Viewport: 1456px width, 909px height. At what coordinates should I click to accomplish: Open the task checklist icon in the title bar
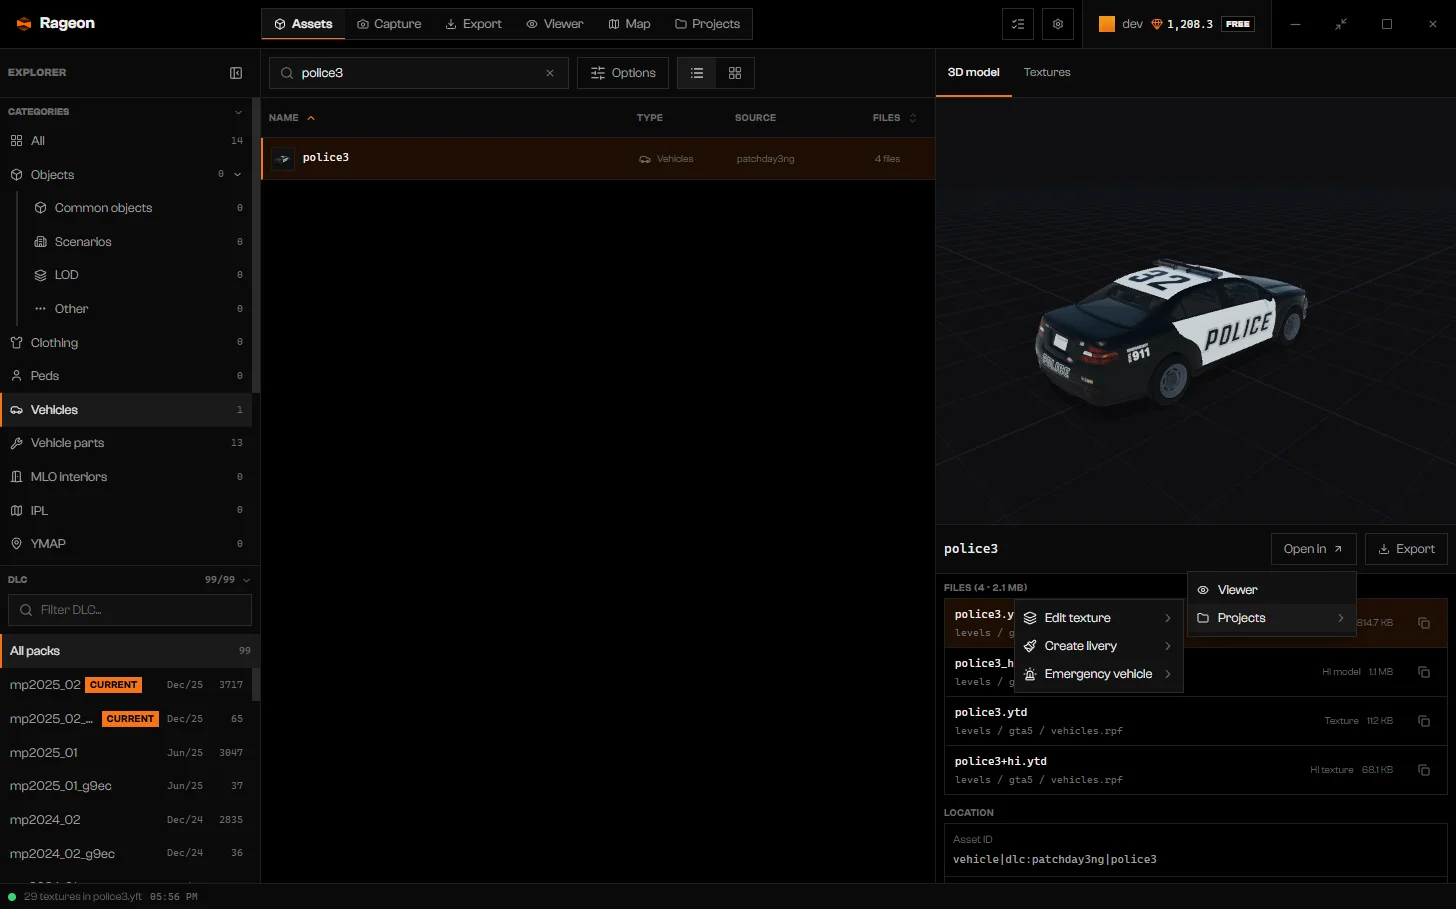coord(1018,24)
